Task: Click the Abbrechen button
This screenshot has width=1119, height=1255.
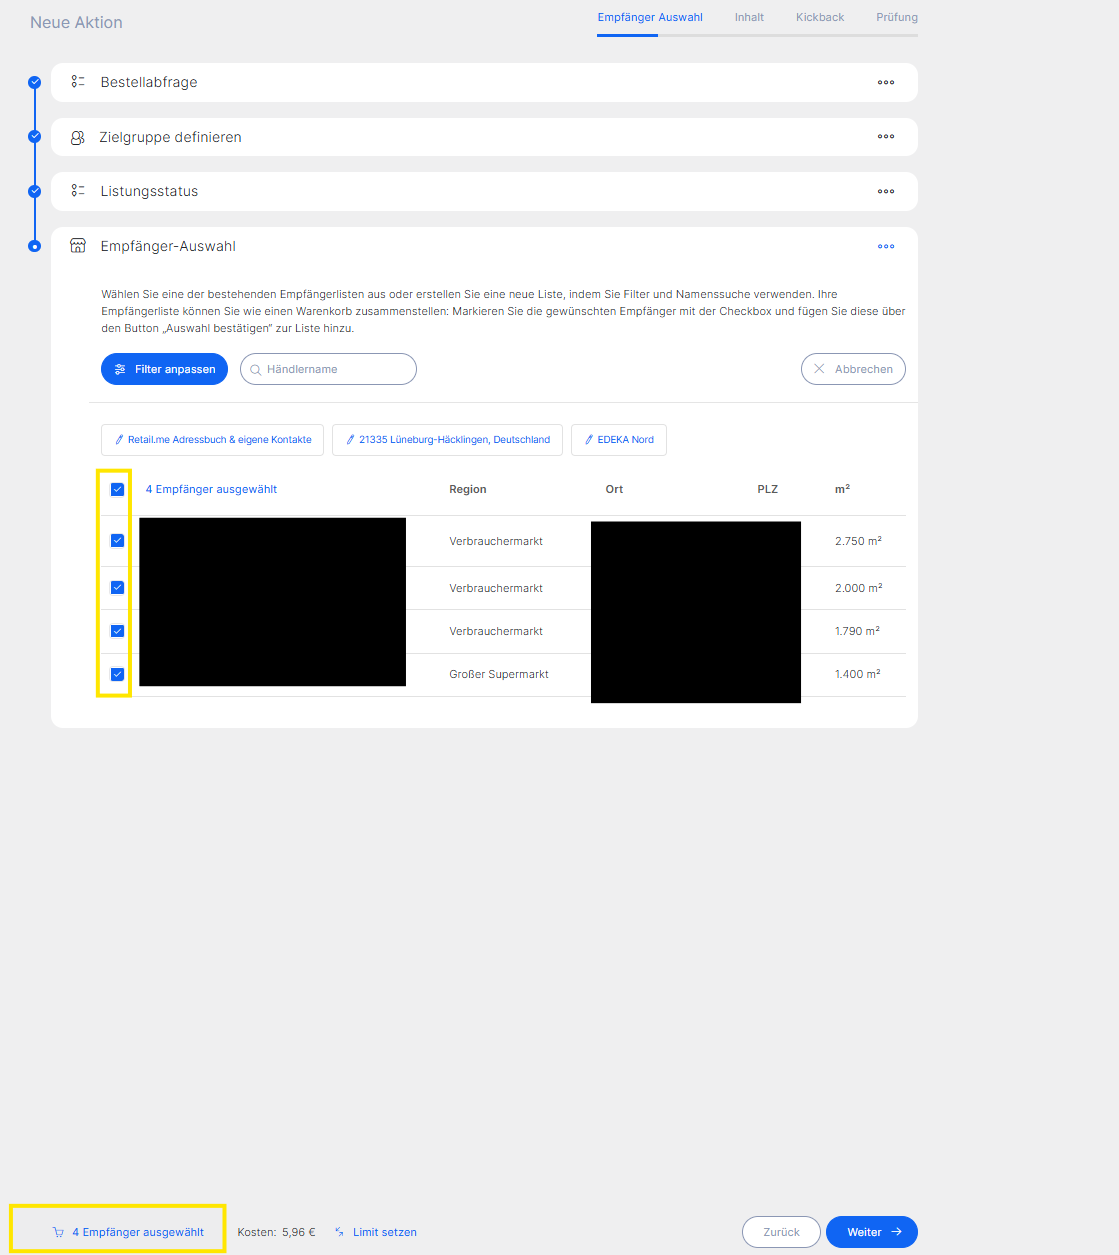Action: (x=853, y=369)
